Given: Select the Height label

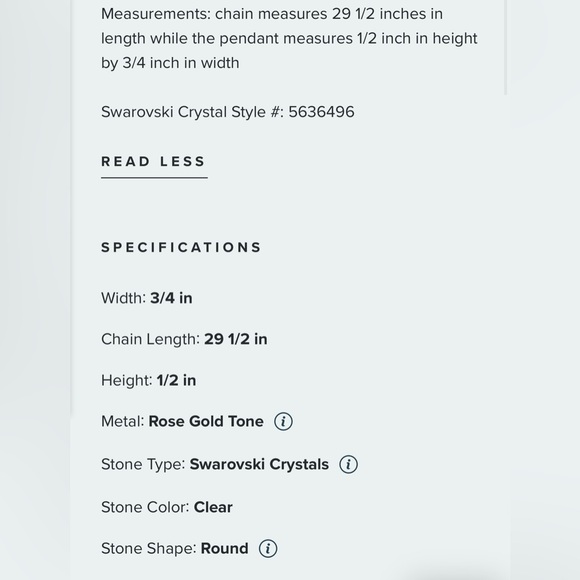Looking at the screenshot, I should 127,380.
